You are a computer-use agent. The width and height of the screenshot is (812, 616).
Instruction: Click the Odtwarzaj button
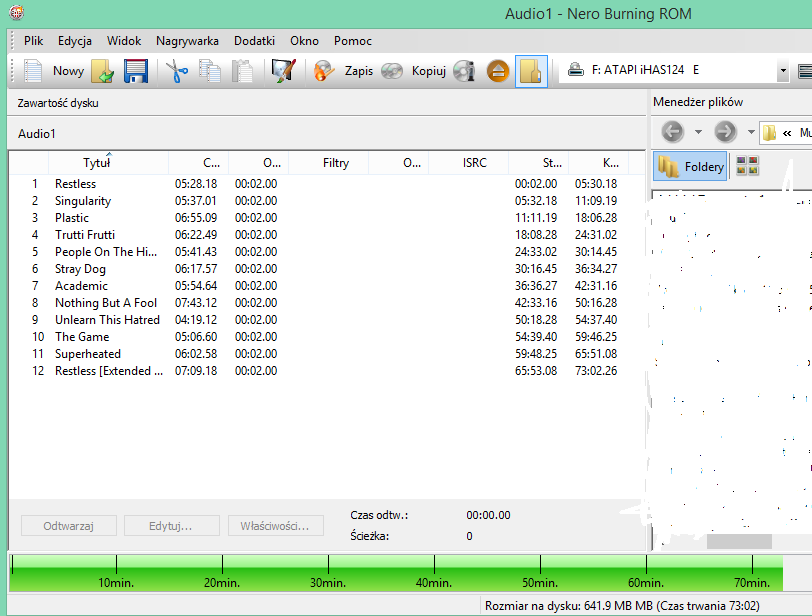coord(69,526)
